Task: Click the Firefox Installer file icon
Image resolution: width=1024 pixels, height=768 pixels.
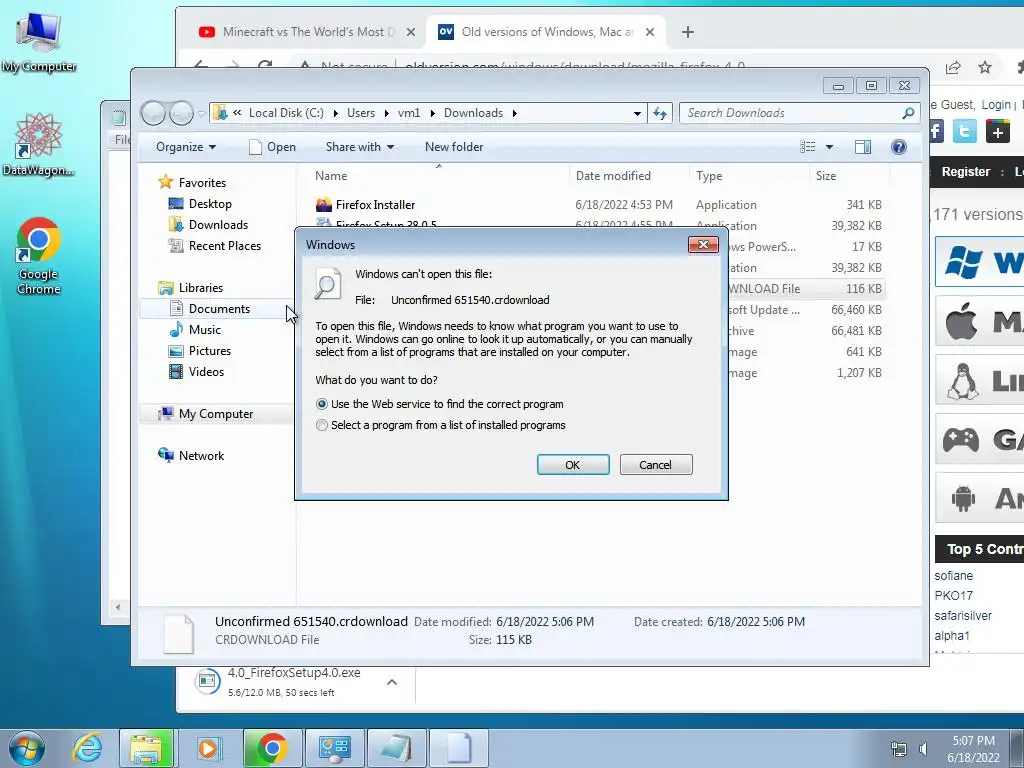Action: click(324, 205)
